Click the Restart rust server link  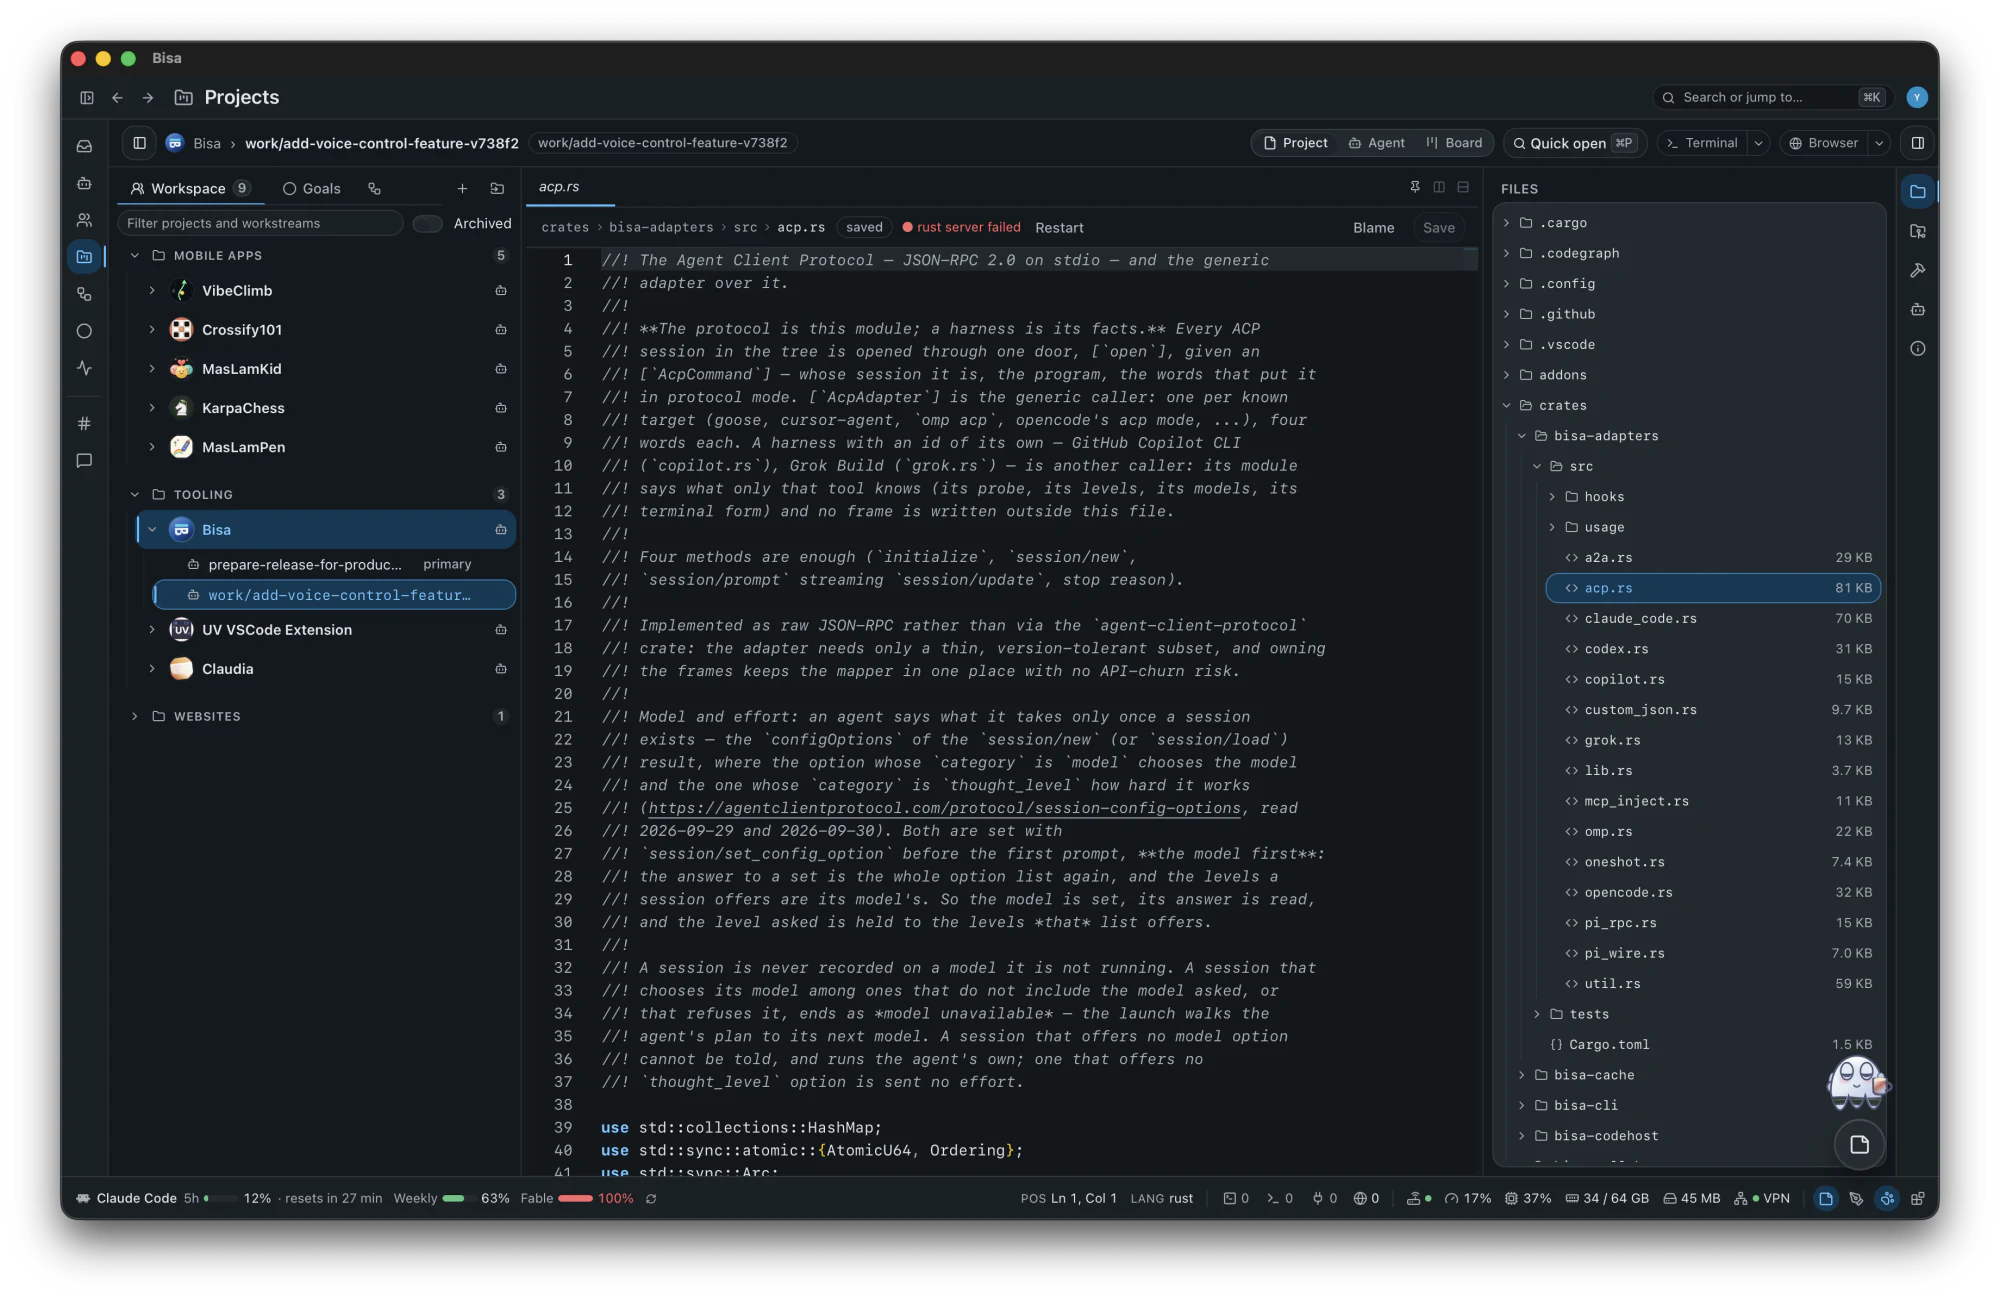tap(1059, 228)
